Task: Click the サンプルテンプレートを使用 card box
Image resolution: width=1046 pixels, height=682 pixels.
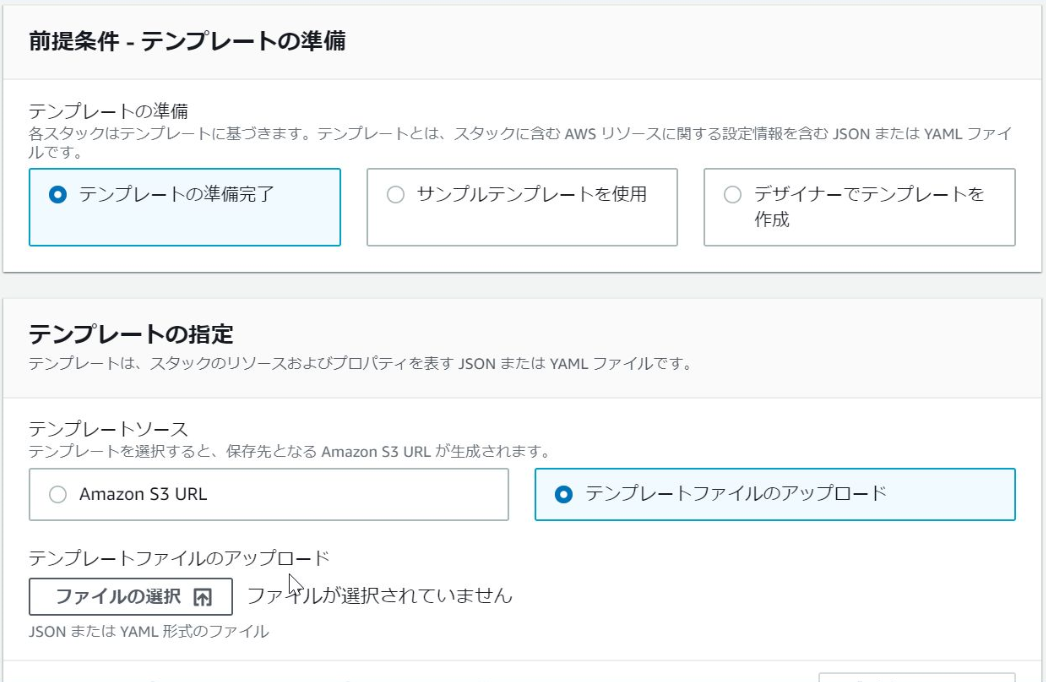Action: tap(523, 207)
